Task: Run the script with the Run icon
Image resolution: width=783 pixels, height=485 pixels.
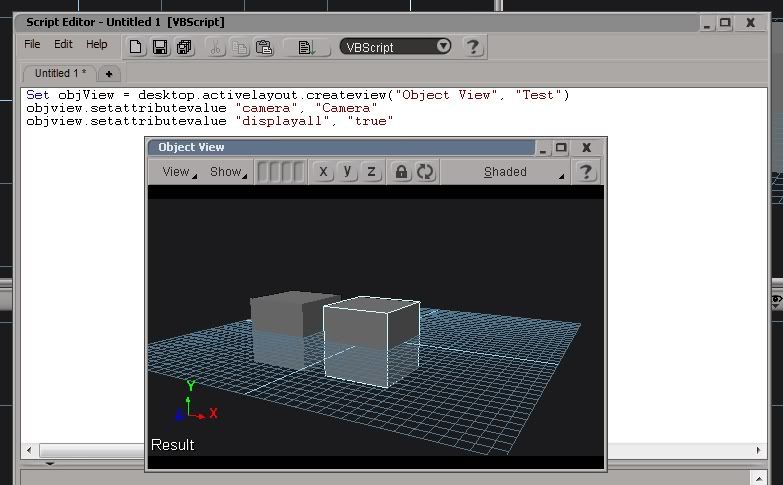Action: [306, 47]
